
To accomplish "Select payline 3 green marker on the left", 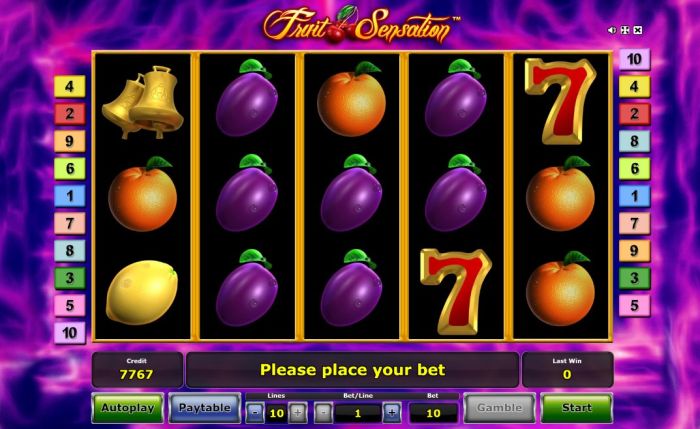I will tap(70, 278).
